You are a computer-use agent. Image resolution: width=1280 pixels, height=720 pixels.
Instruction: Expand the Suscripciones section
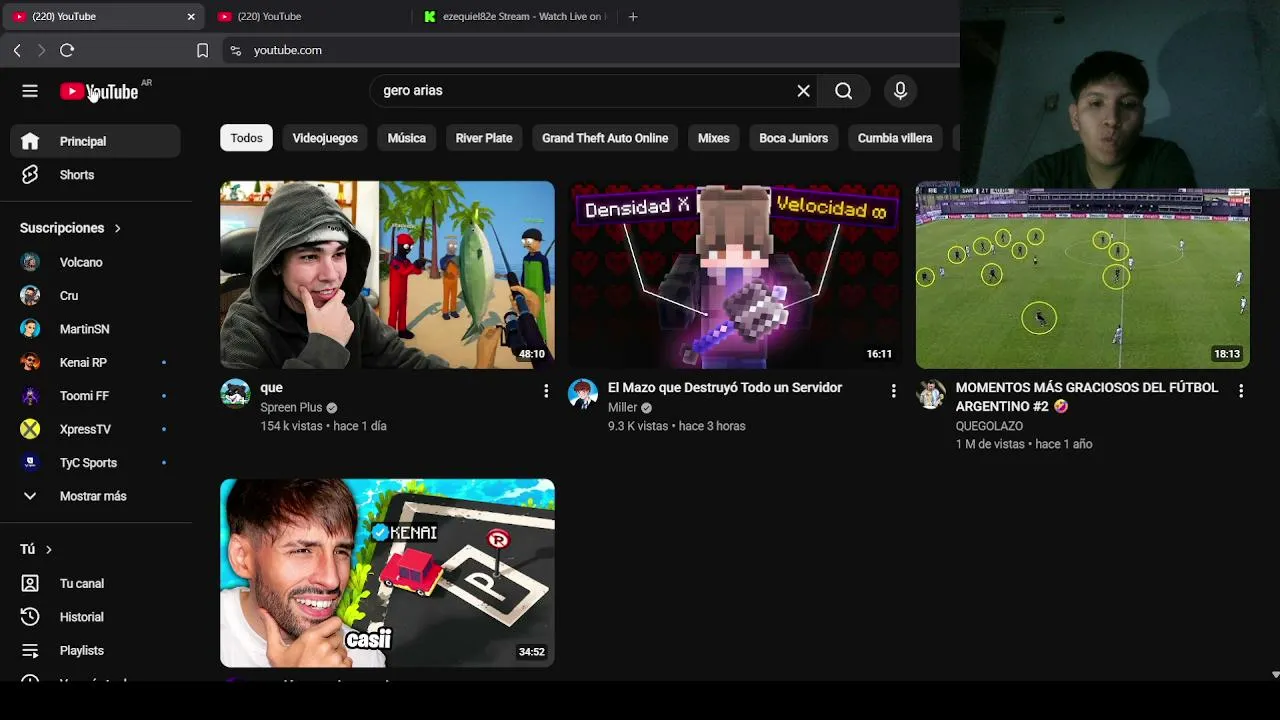70,228
